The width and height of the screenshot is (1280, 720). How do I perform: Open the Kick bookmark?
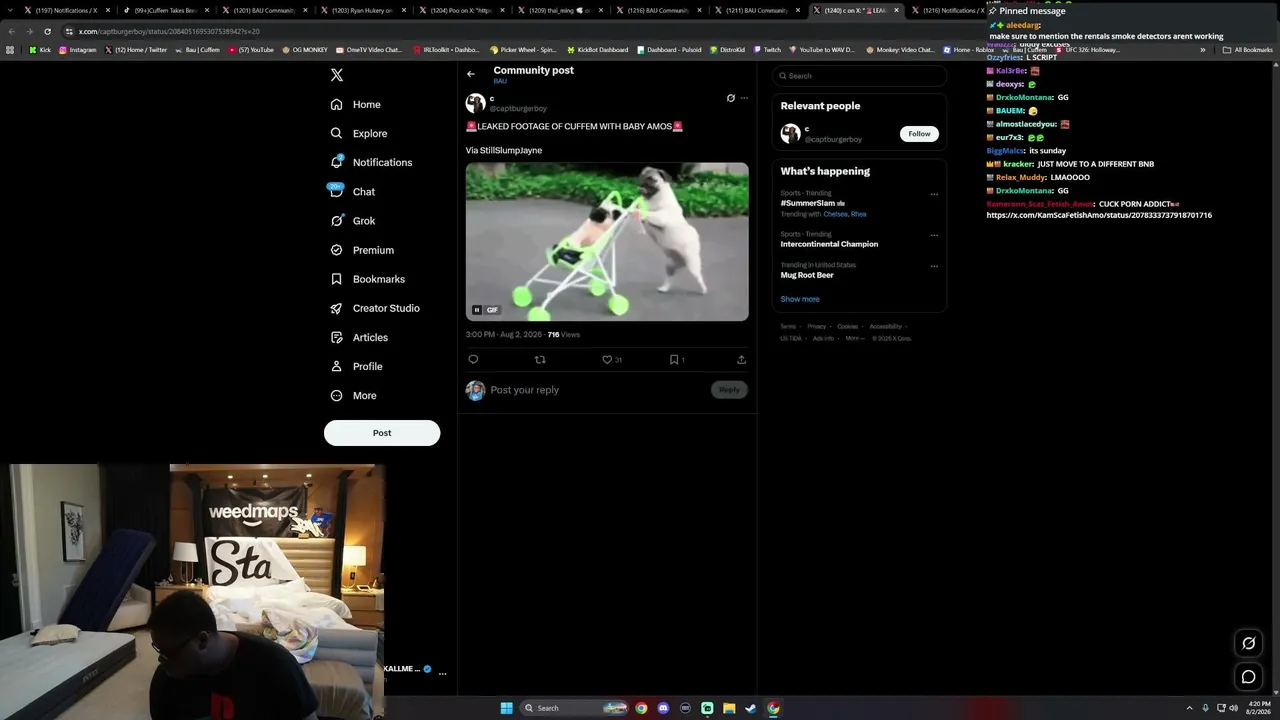point(39,49)
